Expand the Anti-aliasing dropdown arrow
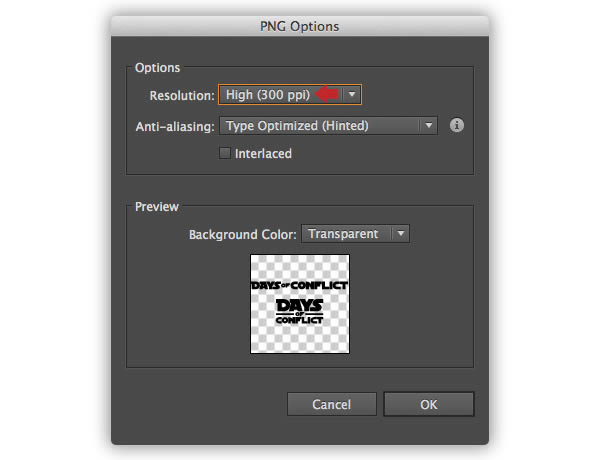This screenshot has height=460, width=600. click(428, 126)
